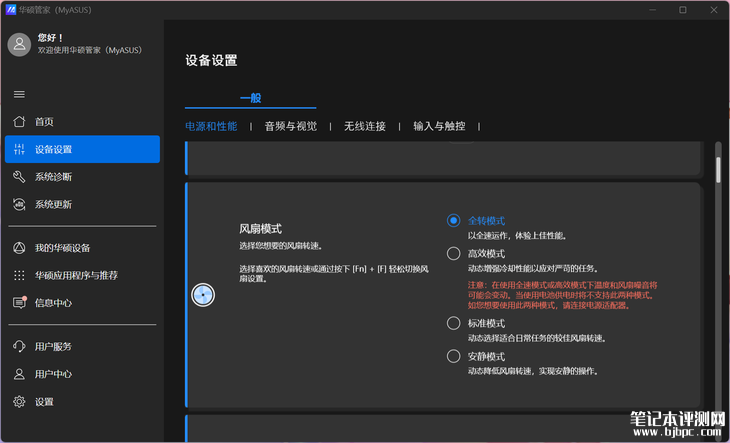Viewport: 730px width, 443px height.
Task: Click the 用户服务 headset icon
Action: [x=19, y=346]
